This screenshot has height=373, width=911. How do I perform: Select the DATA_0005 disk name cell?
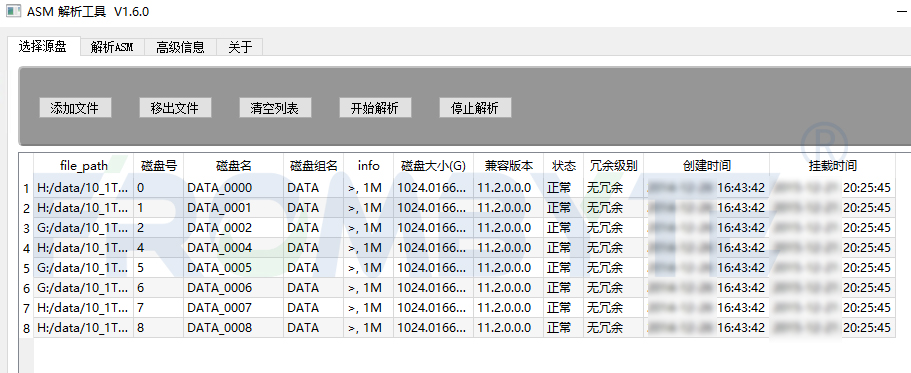click(234, 268)
